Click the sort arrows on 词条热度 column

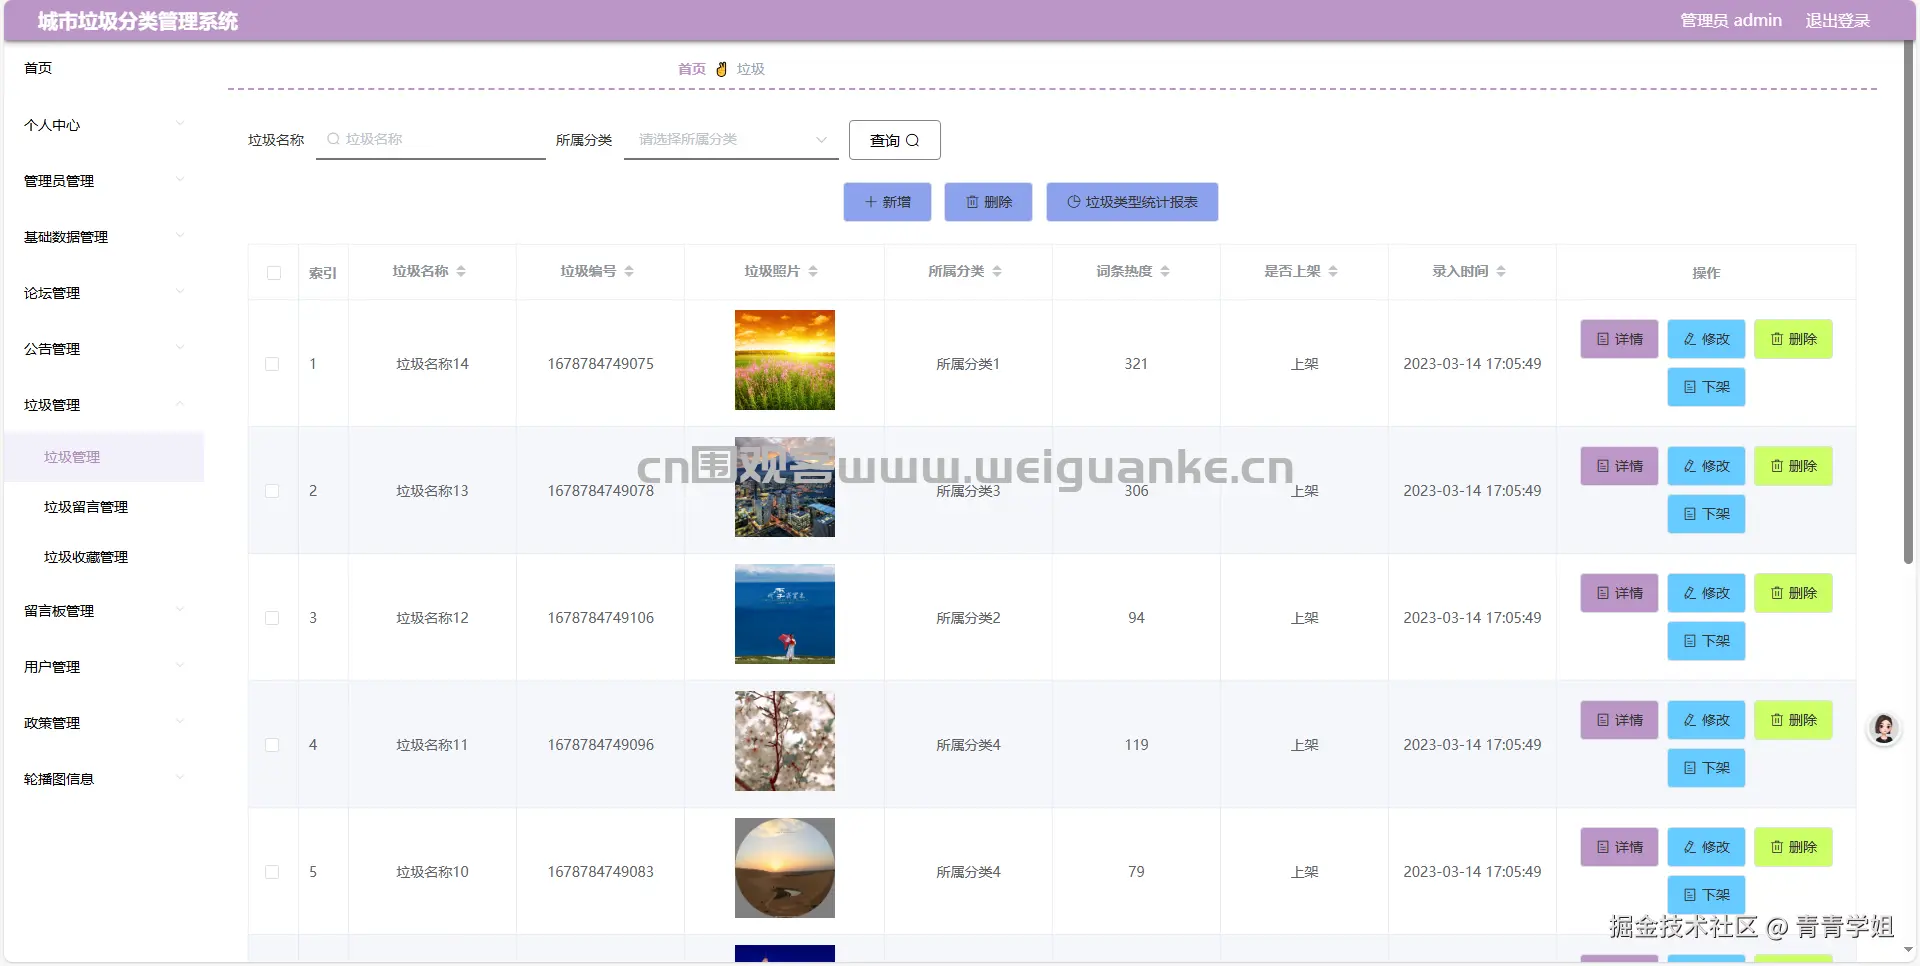click(1165, 271)
